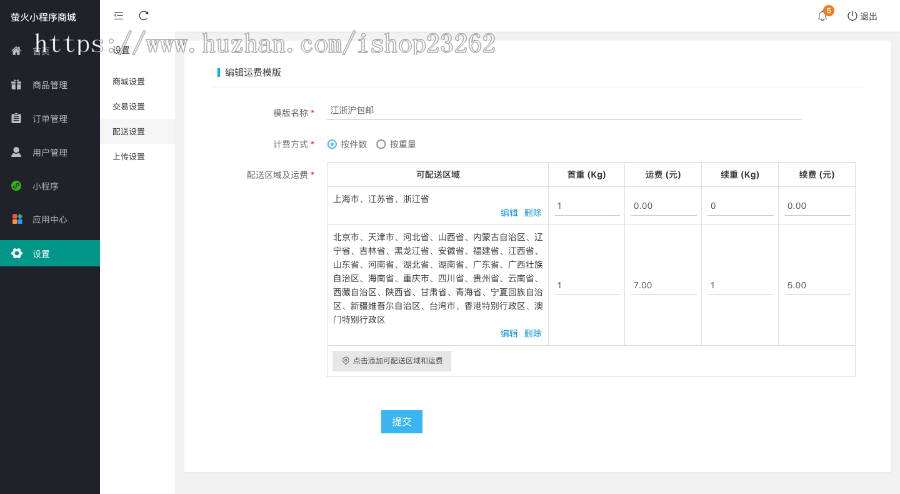Click 编辑运费模版 page heading
The image size is (900, 494).
(x=253, y=72)
